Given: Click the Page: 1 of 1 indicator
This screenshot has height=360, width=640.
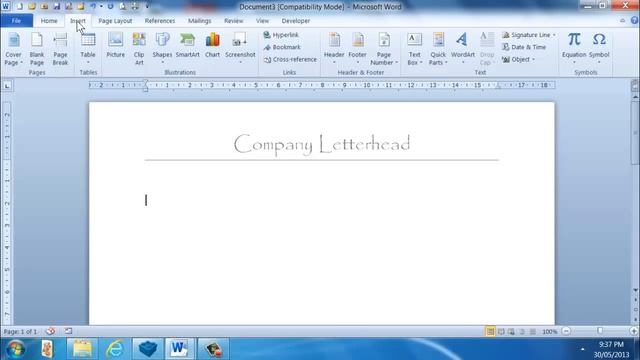Looking at the screenshot, I should coord(20,332).
